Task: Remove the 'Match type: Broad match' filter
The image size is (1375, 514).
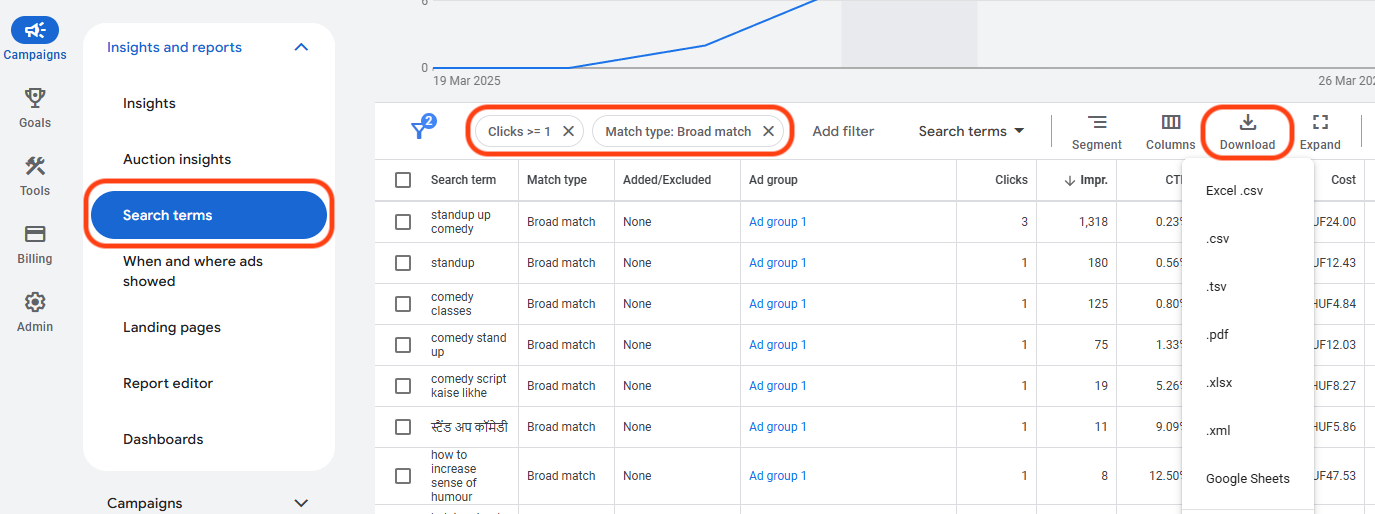Action: coord(768,131)
